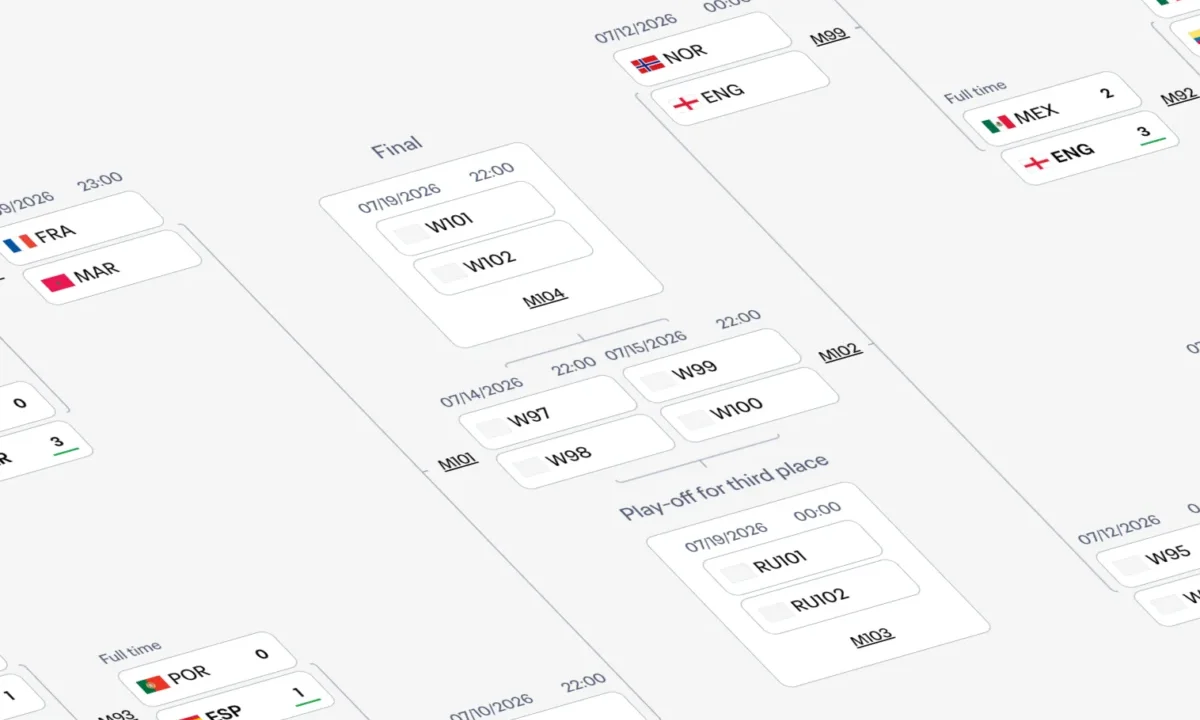This screenshot has height=720, width=1200.
Task: Select the W102 slot in the Final
Action: click(x=503, y=258)
